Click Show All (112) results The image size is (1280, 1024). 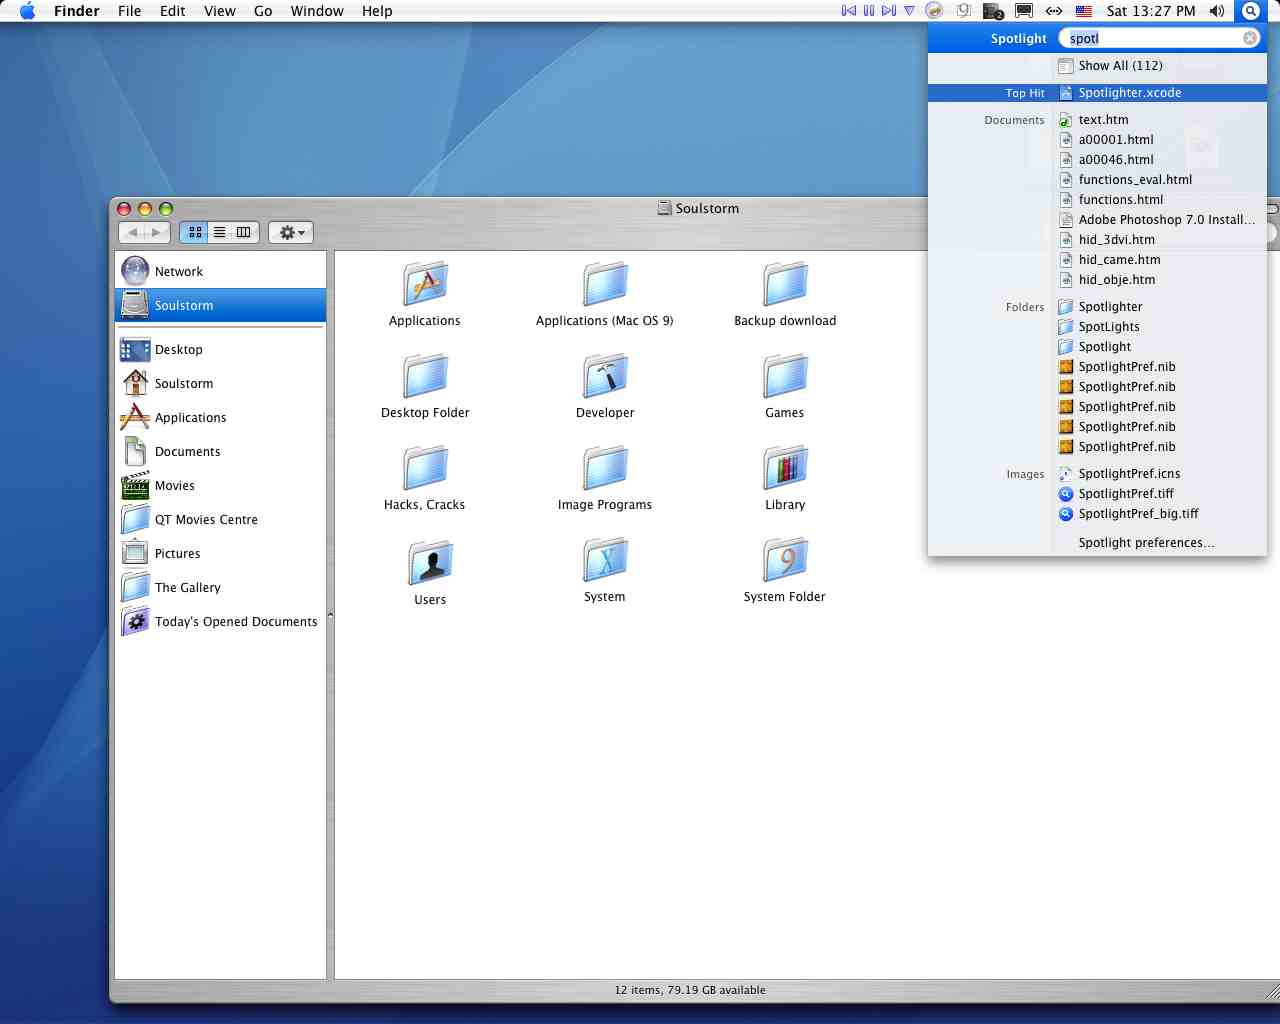pyautogui.click(x=1120, y=66)
